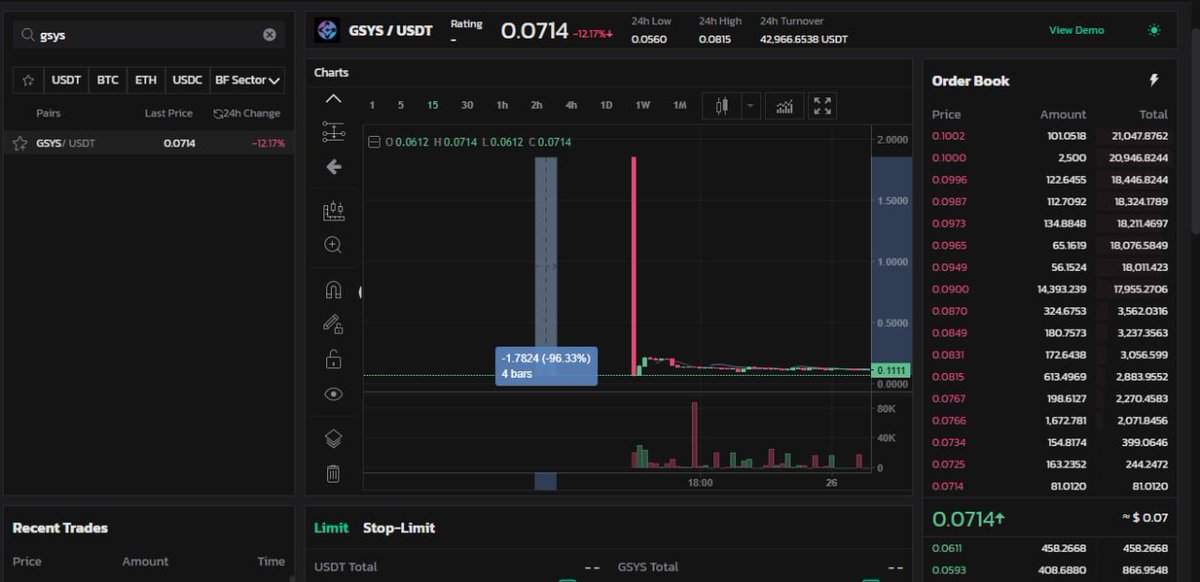Click the -1.7824 (-96.33%) measurement label
This screenshot has height=582, width=1200.
pyautogui.click(x=546, y=366)
